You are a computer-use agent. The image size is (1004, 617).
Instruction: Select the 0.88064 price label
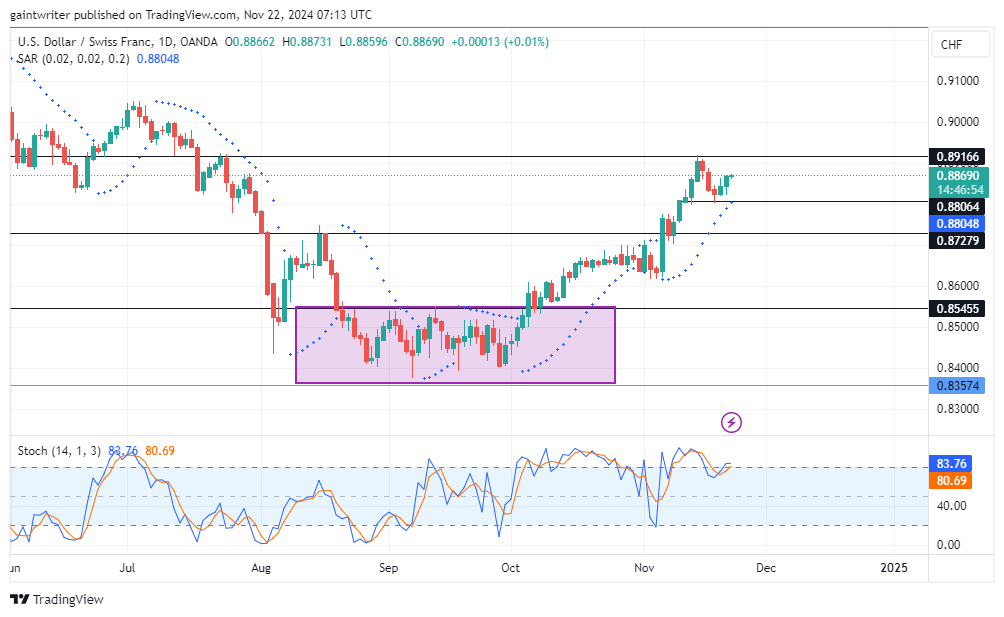(957, 207)
